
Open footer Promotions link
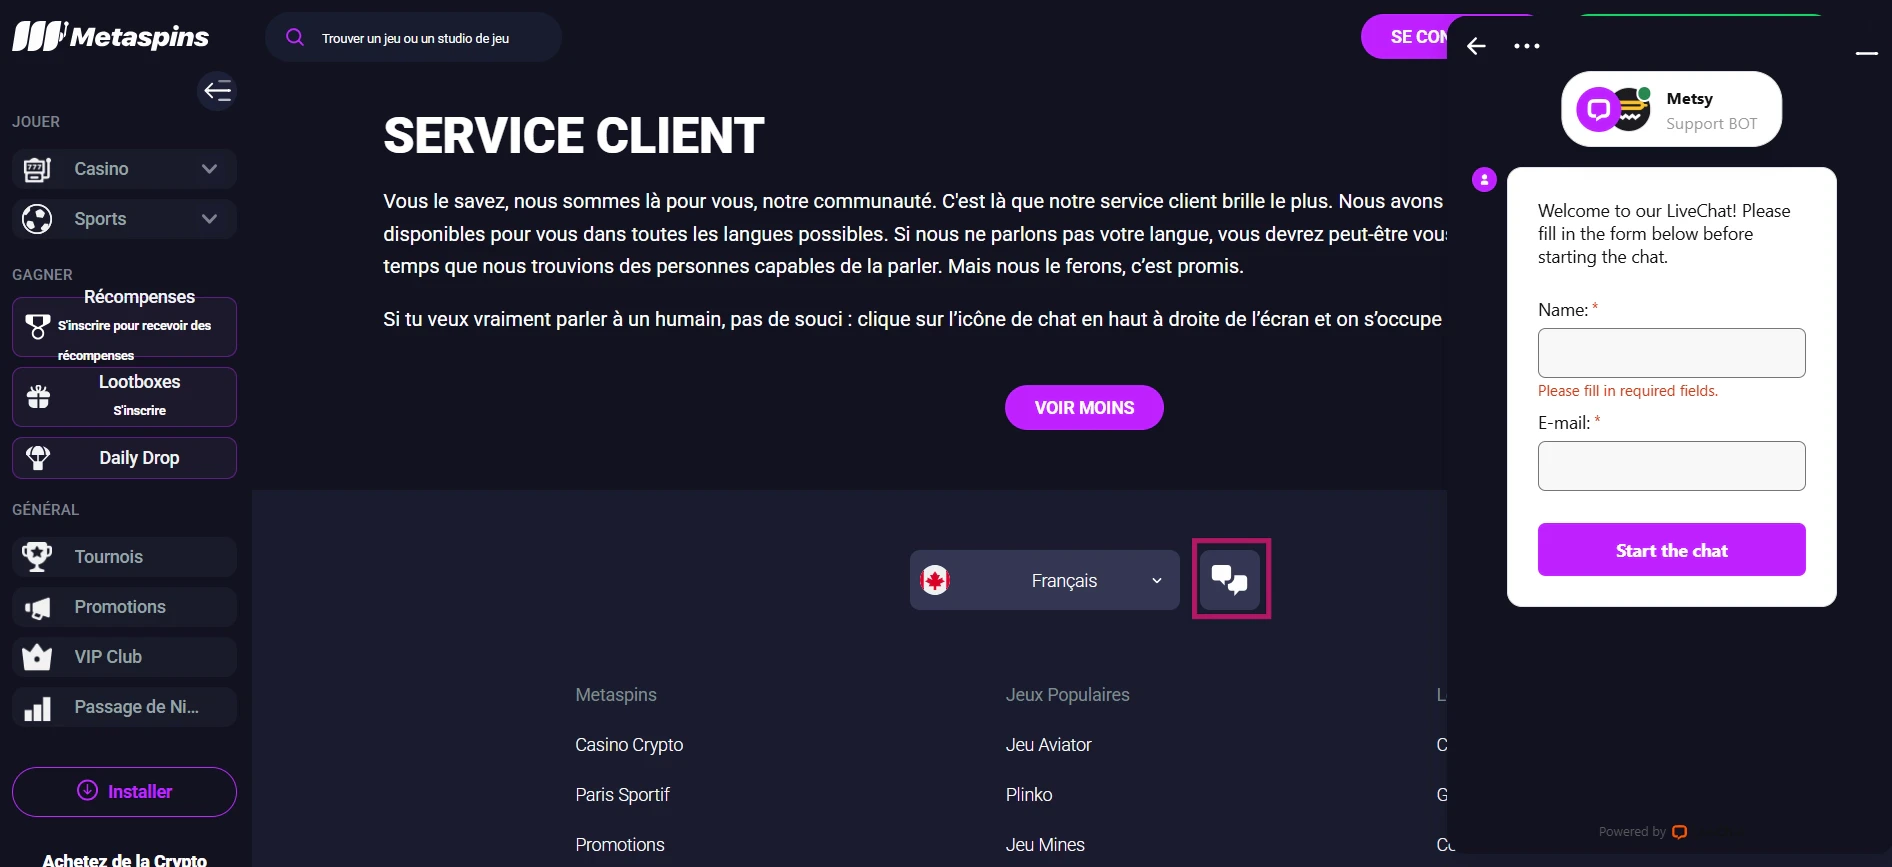click(620, 845)
